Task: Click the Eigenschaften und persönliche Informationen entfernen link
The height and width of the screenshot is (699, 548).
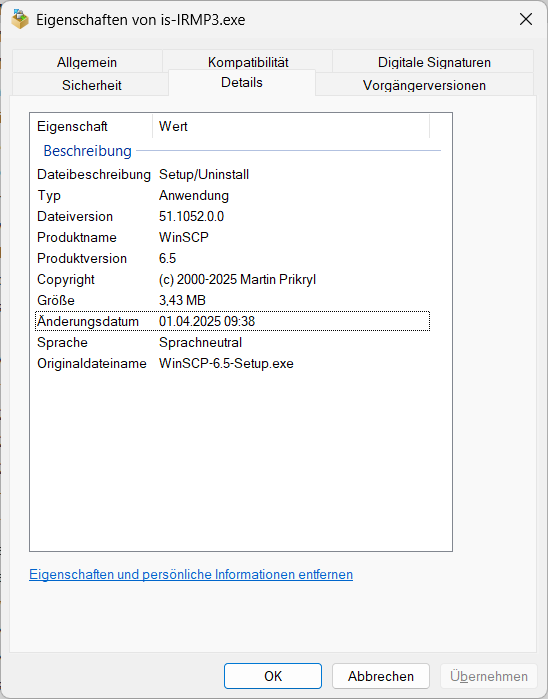Action: point(191,574)
